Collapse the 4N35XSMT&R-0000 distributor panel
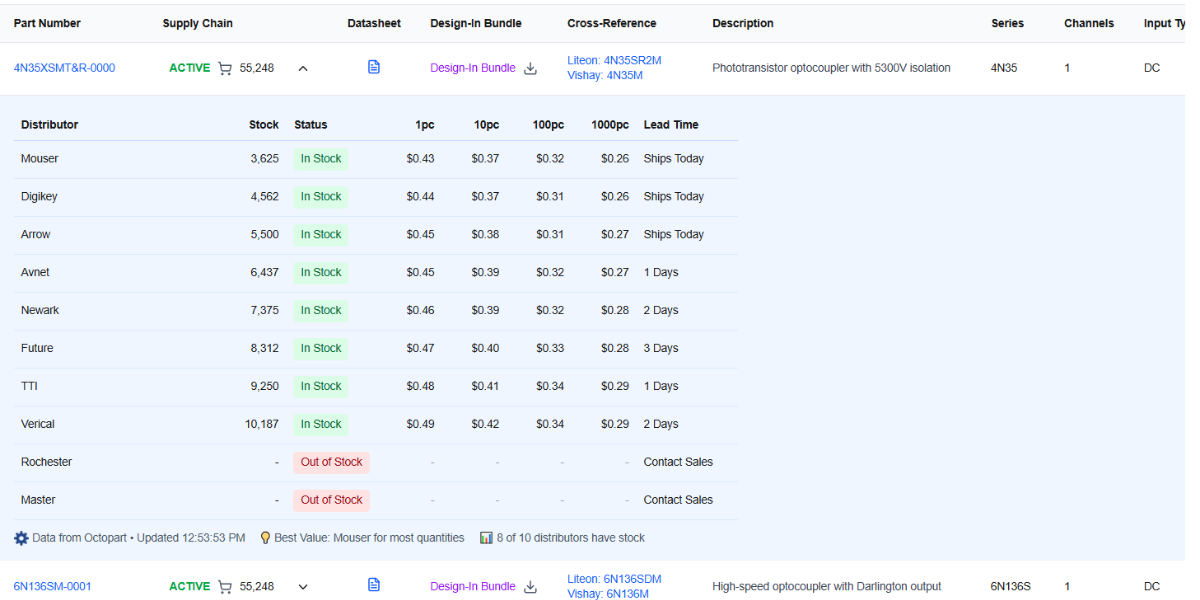This screenshot has width=1200, height=600. [303, 68]
